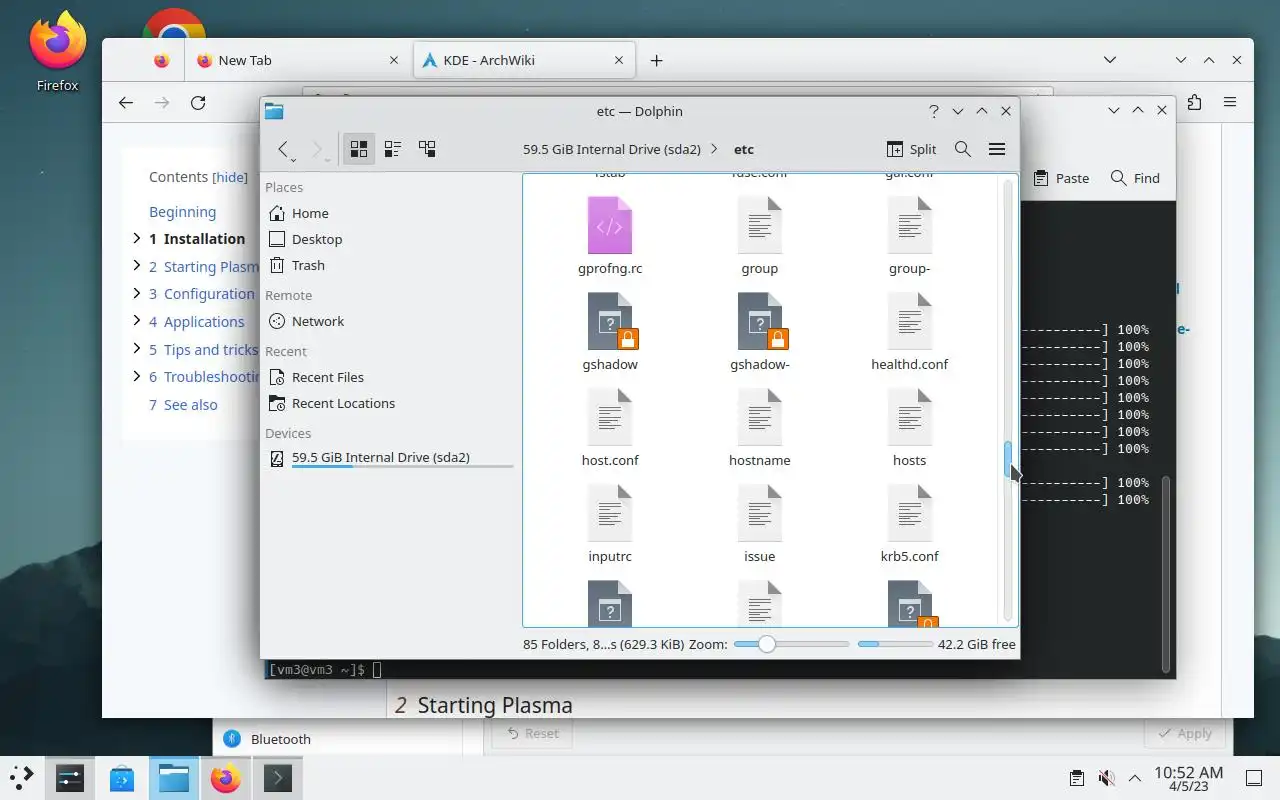Expand the Applications contents section
Image resolution: width=1280 pixels, height=800 pixels.
pos(136,321)
